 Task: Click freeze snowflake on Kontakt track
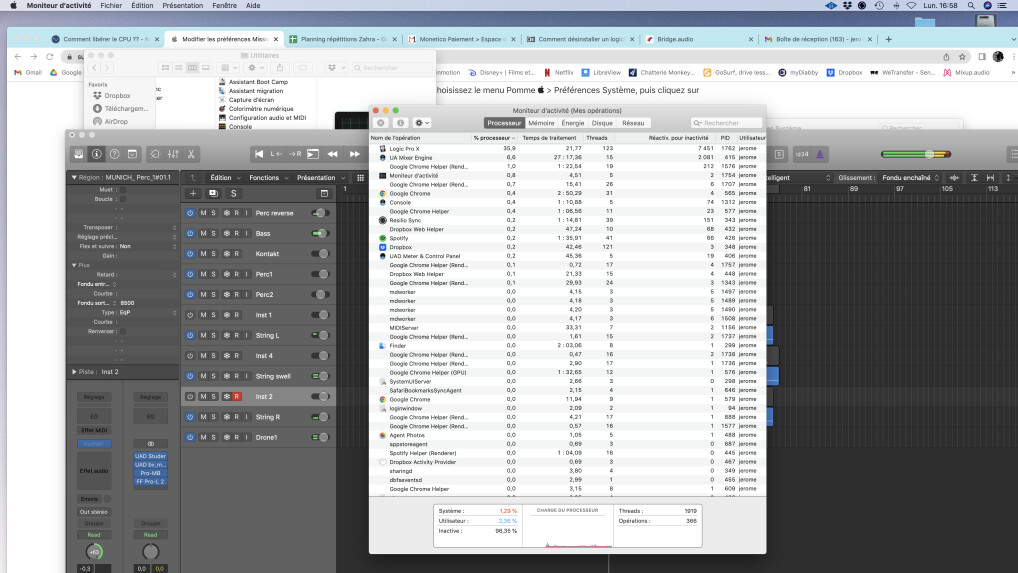point(227,254)
